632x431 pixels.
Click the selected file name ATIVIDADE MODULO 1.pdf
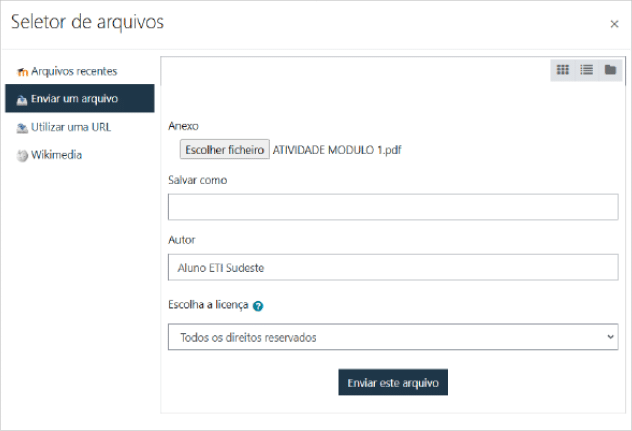pos(337,150)
